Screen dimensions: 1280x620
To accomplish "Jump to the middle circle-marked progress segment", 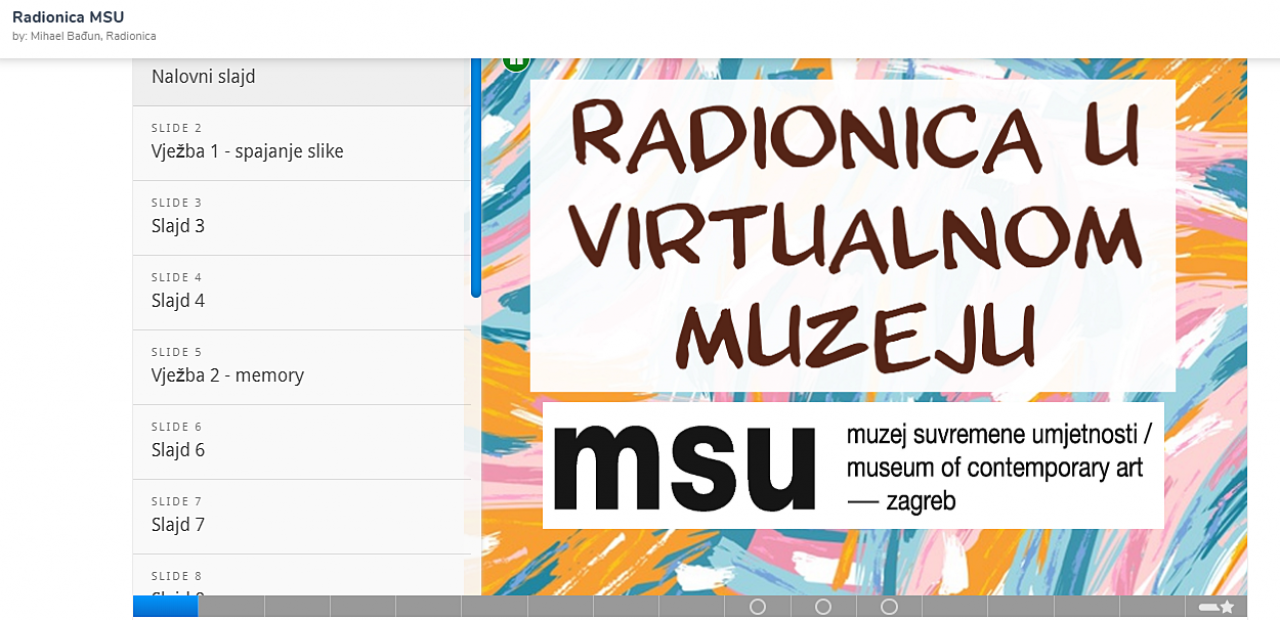I will coord(823,606).
